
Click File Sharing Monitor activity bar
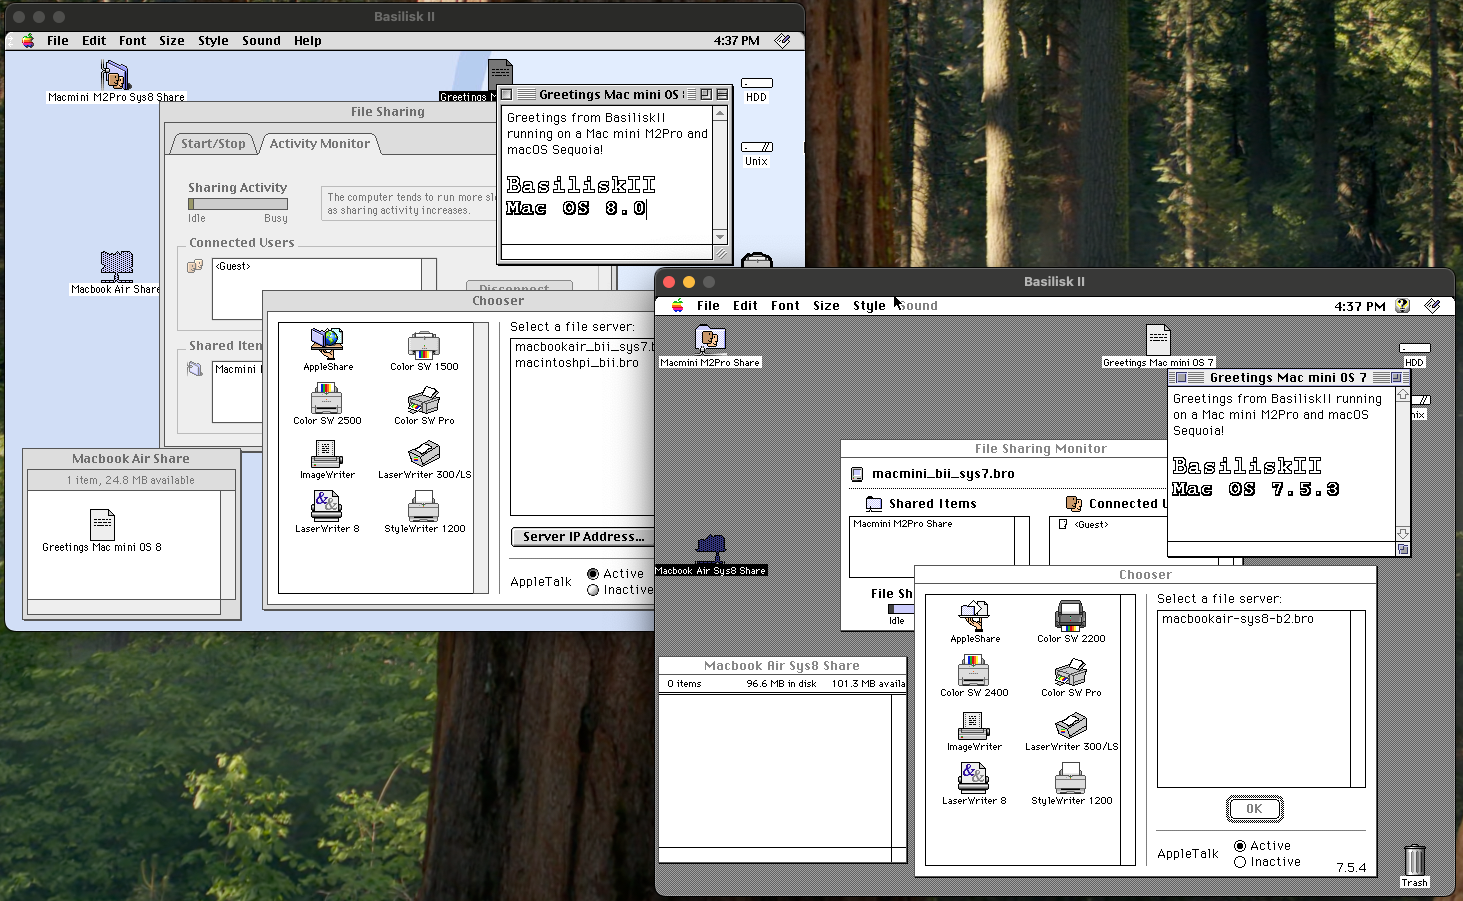[901, 609]
